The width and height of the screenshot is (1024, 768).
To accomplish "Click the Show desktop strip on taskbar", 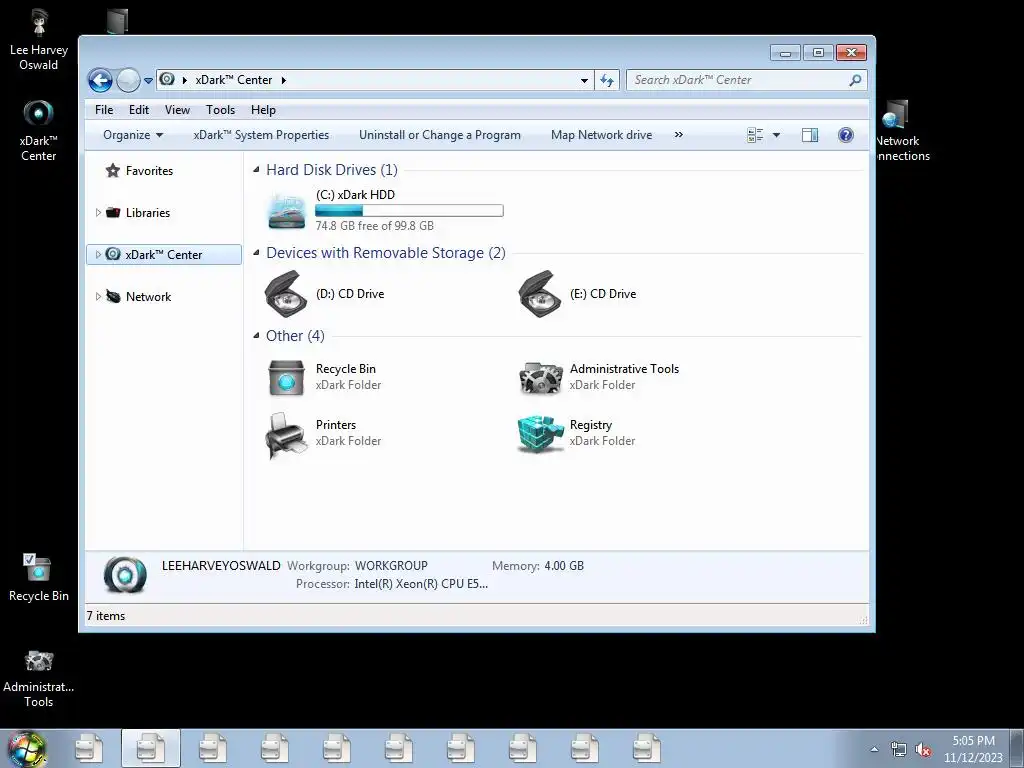I will coord(1017,749).
